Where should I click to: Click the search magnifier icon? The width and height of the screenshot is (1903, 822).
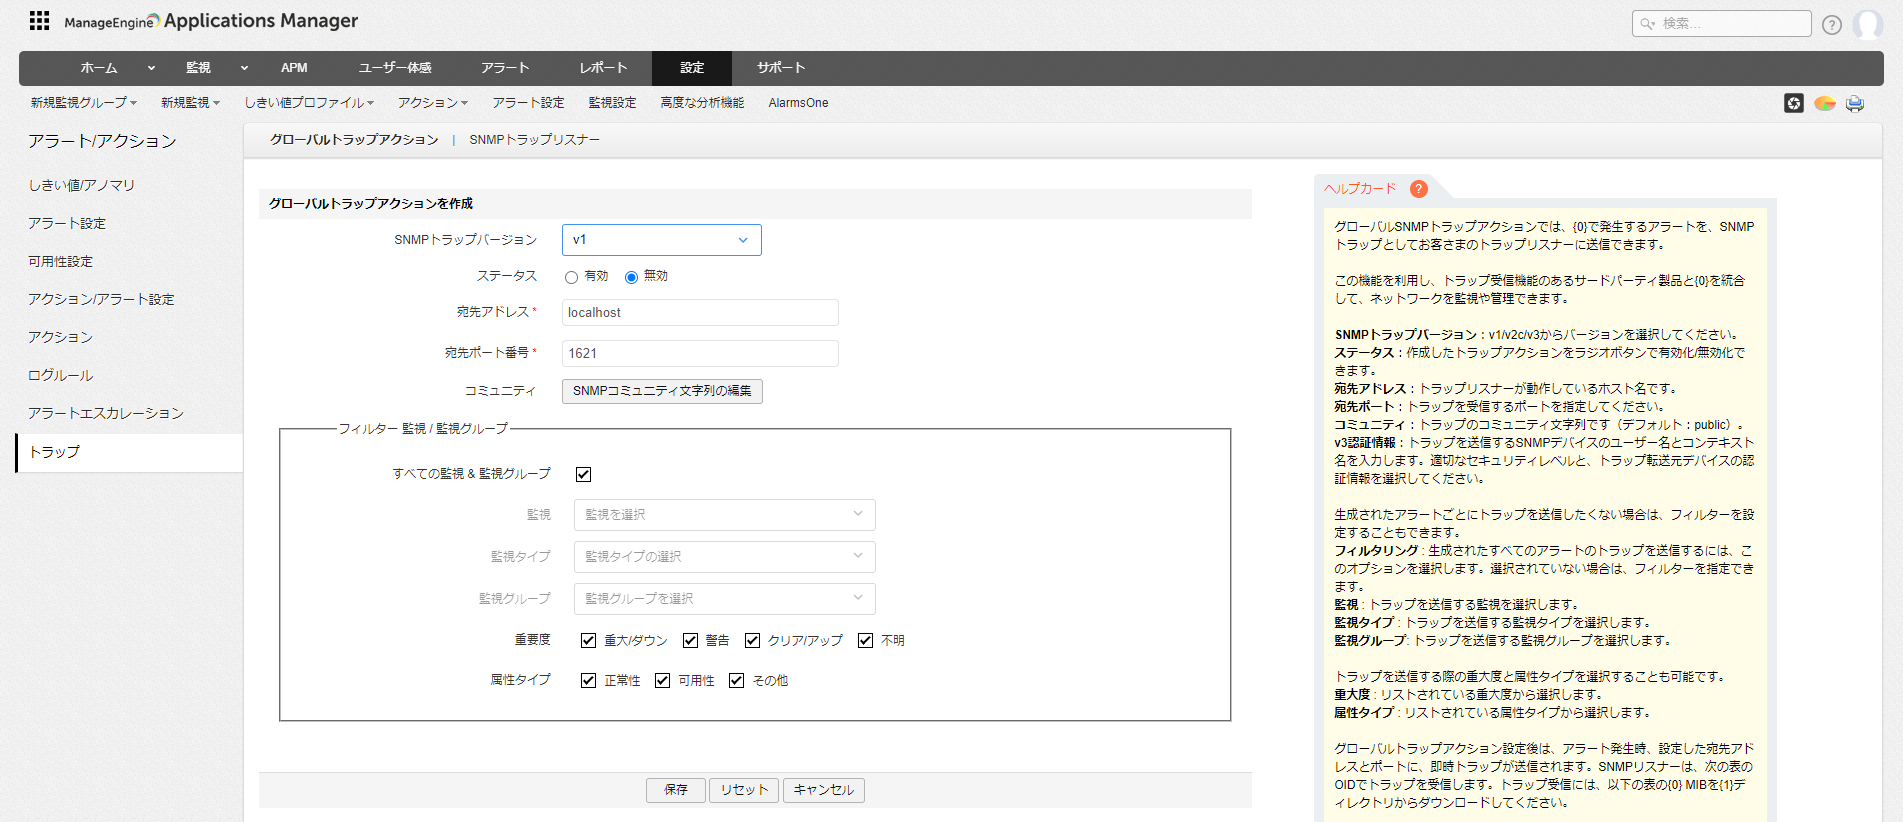(1648, 24)
